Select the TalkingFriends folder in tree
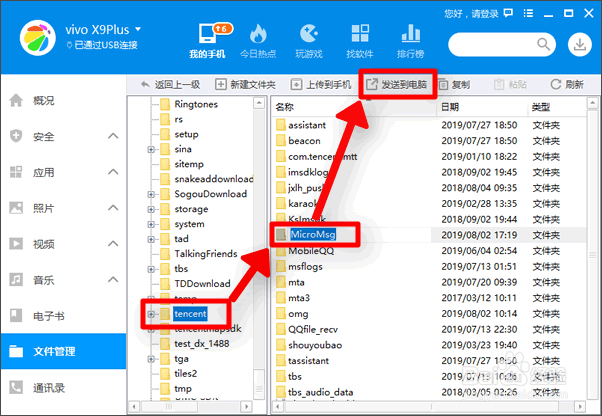Screen dimensions: 602x416 point(205,254)
